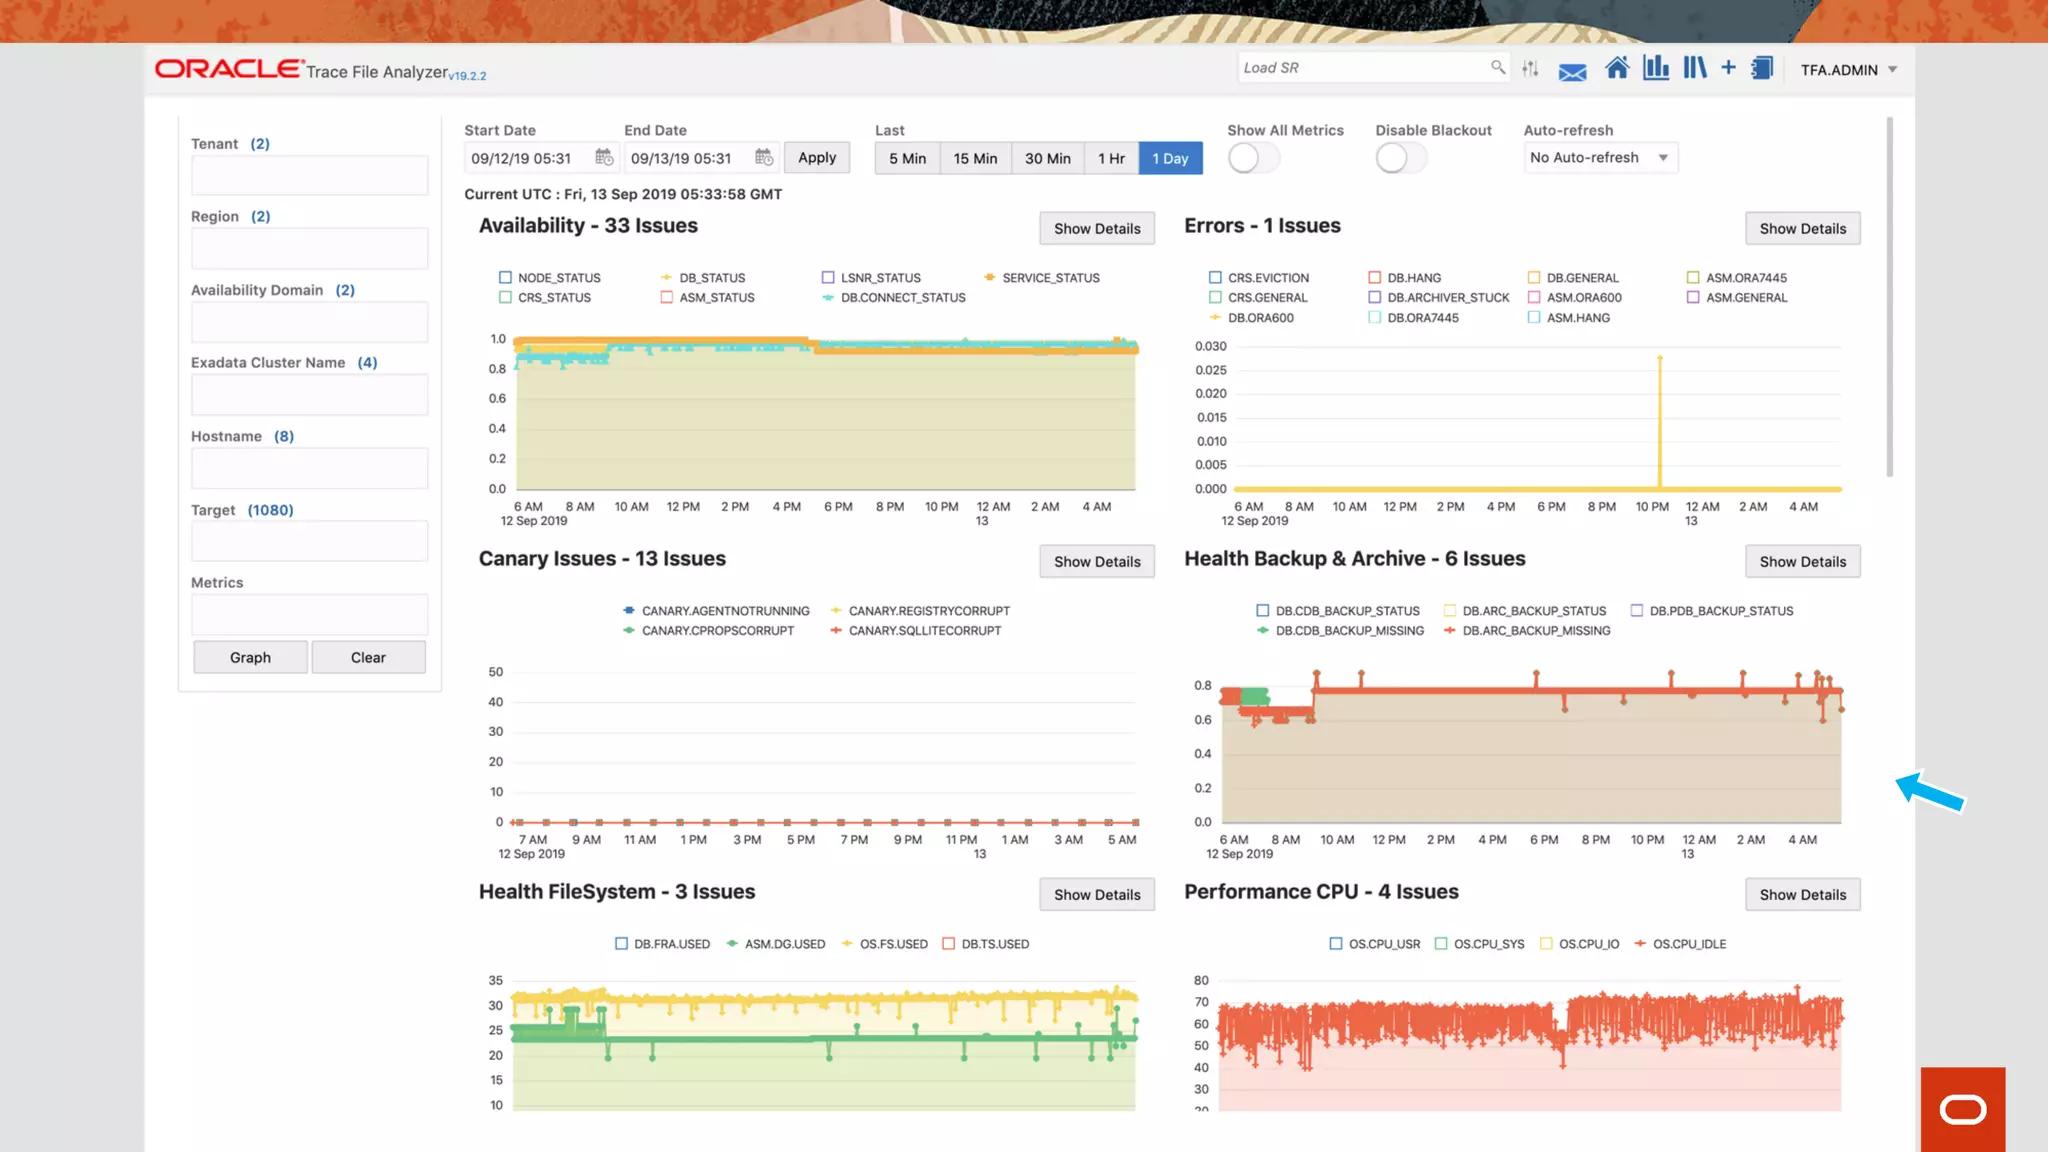2048x1152 pixels.
Task: Check the NODE_STATUS legend checkbox
Action: (x=505, y=278)
